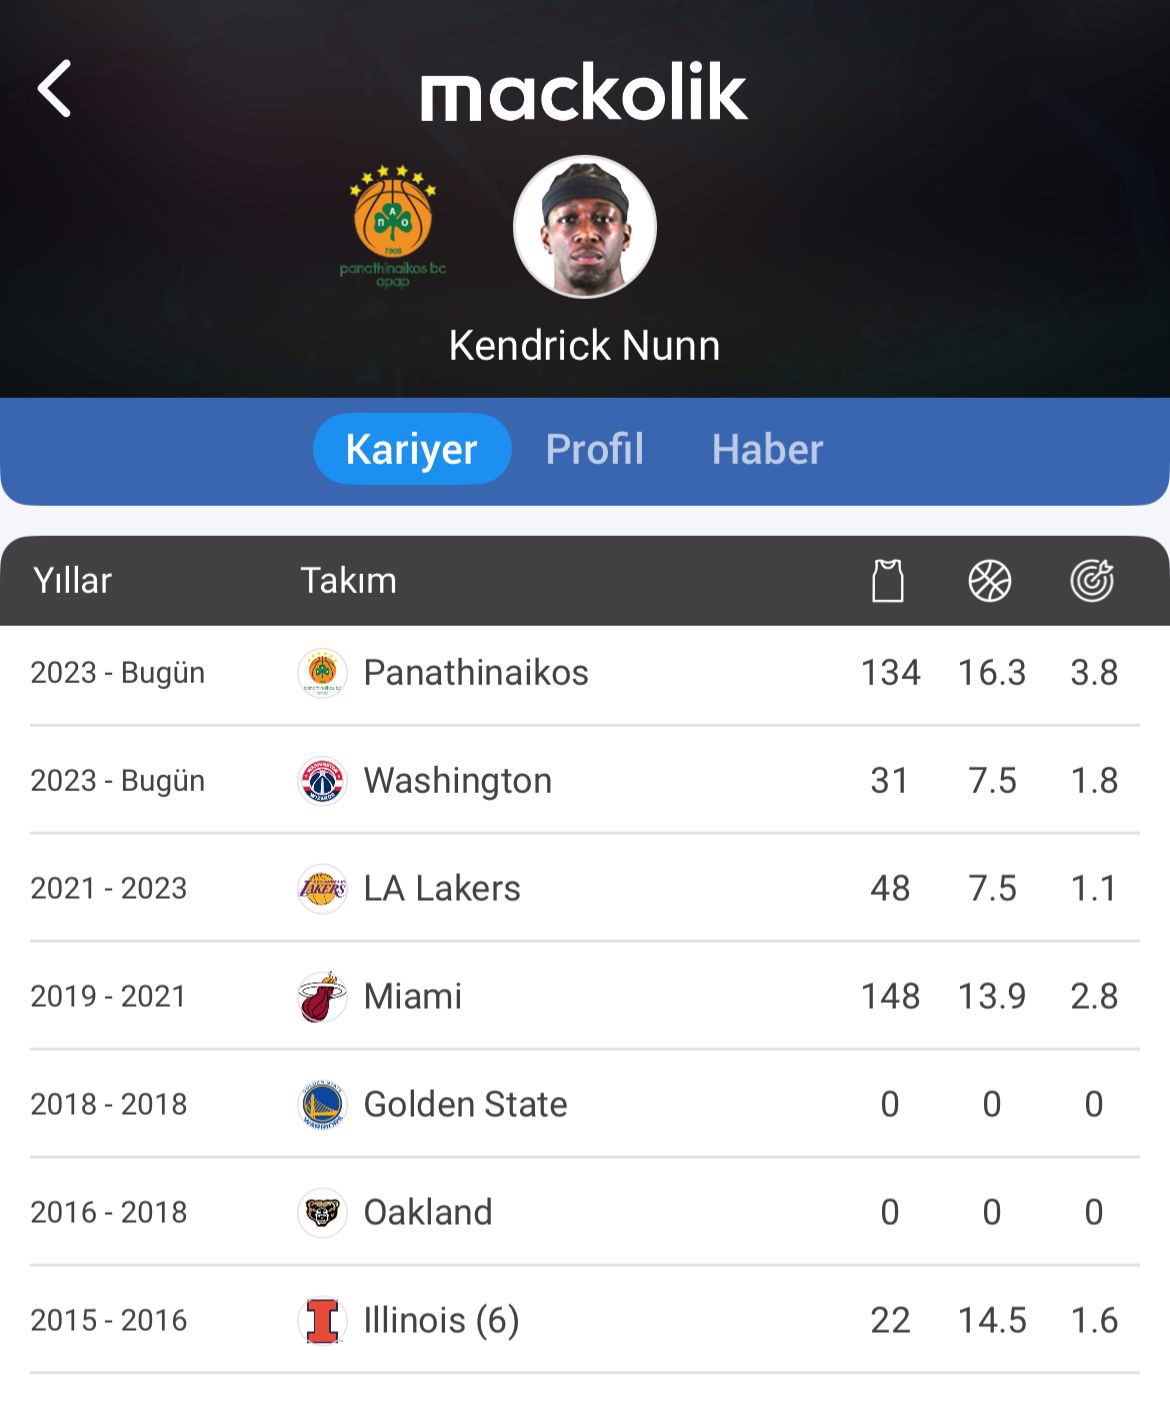Tap the Oakland team logo
The image size is (1170, 1403).
(x=322, y=1213)
